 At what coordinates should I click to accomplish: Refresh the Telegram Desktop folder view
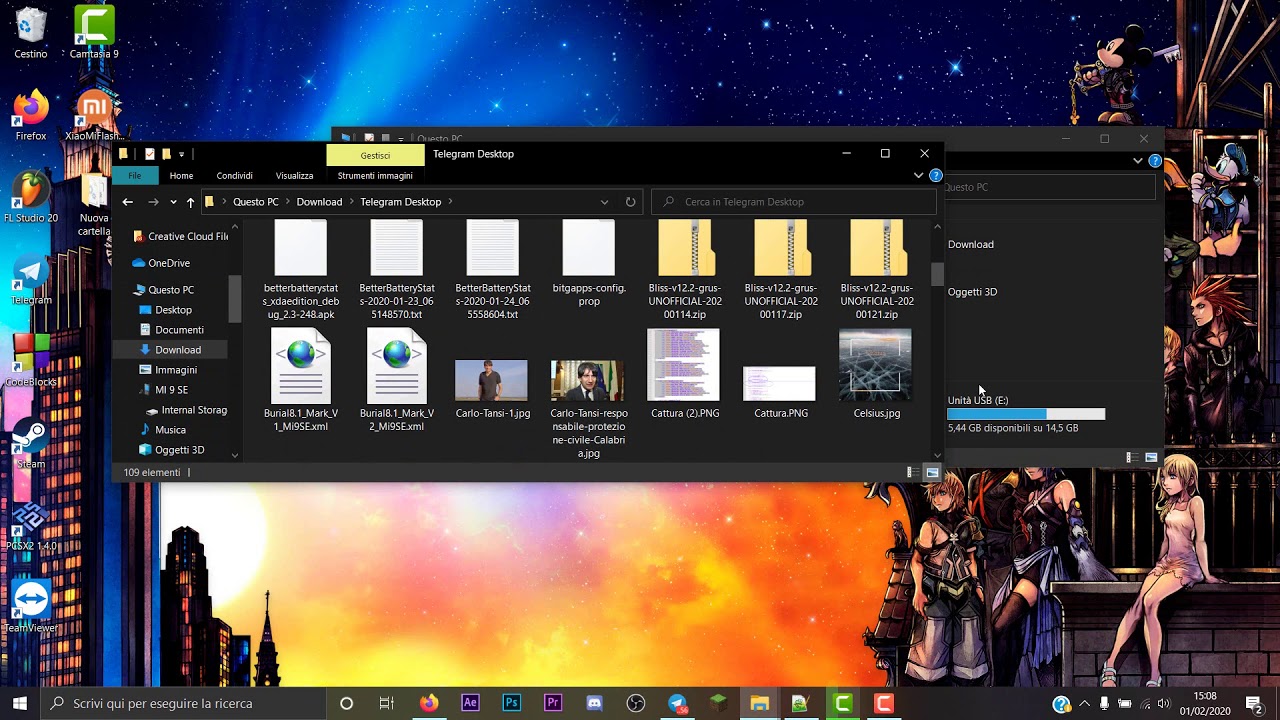630,202
